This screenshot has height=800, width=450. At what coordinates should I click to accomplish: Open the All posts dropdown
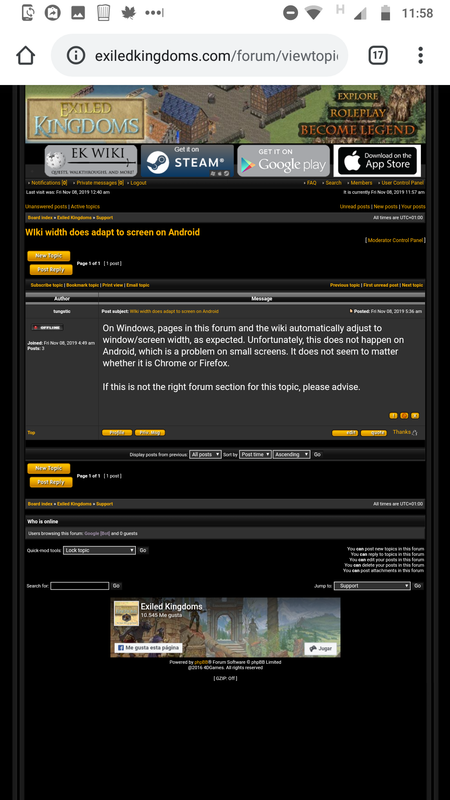pos(205,454)
